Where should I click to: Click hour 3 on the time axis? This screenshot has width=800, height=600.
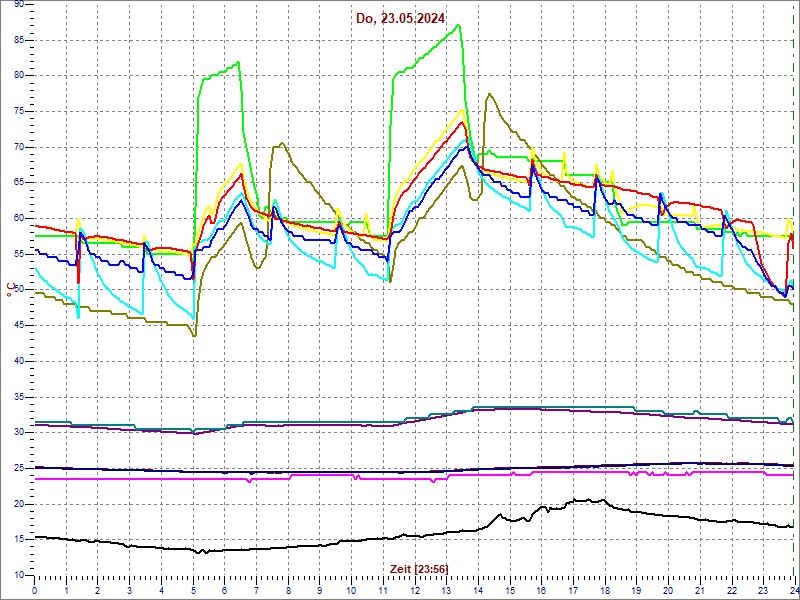pyautogui.click(x=129, y=590)
